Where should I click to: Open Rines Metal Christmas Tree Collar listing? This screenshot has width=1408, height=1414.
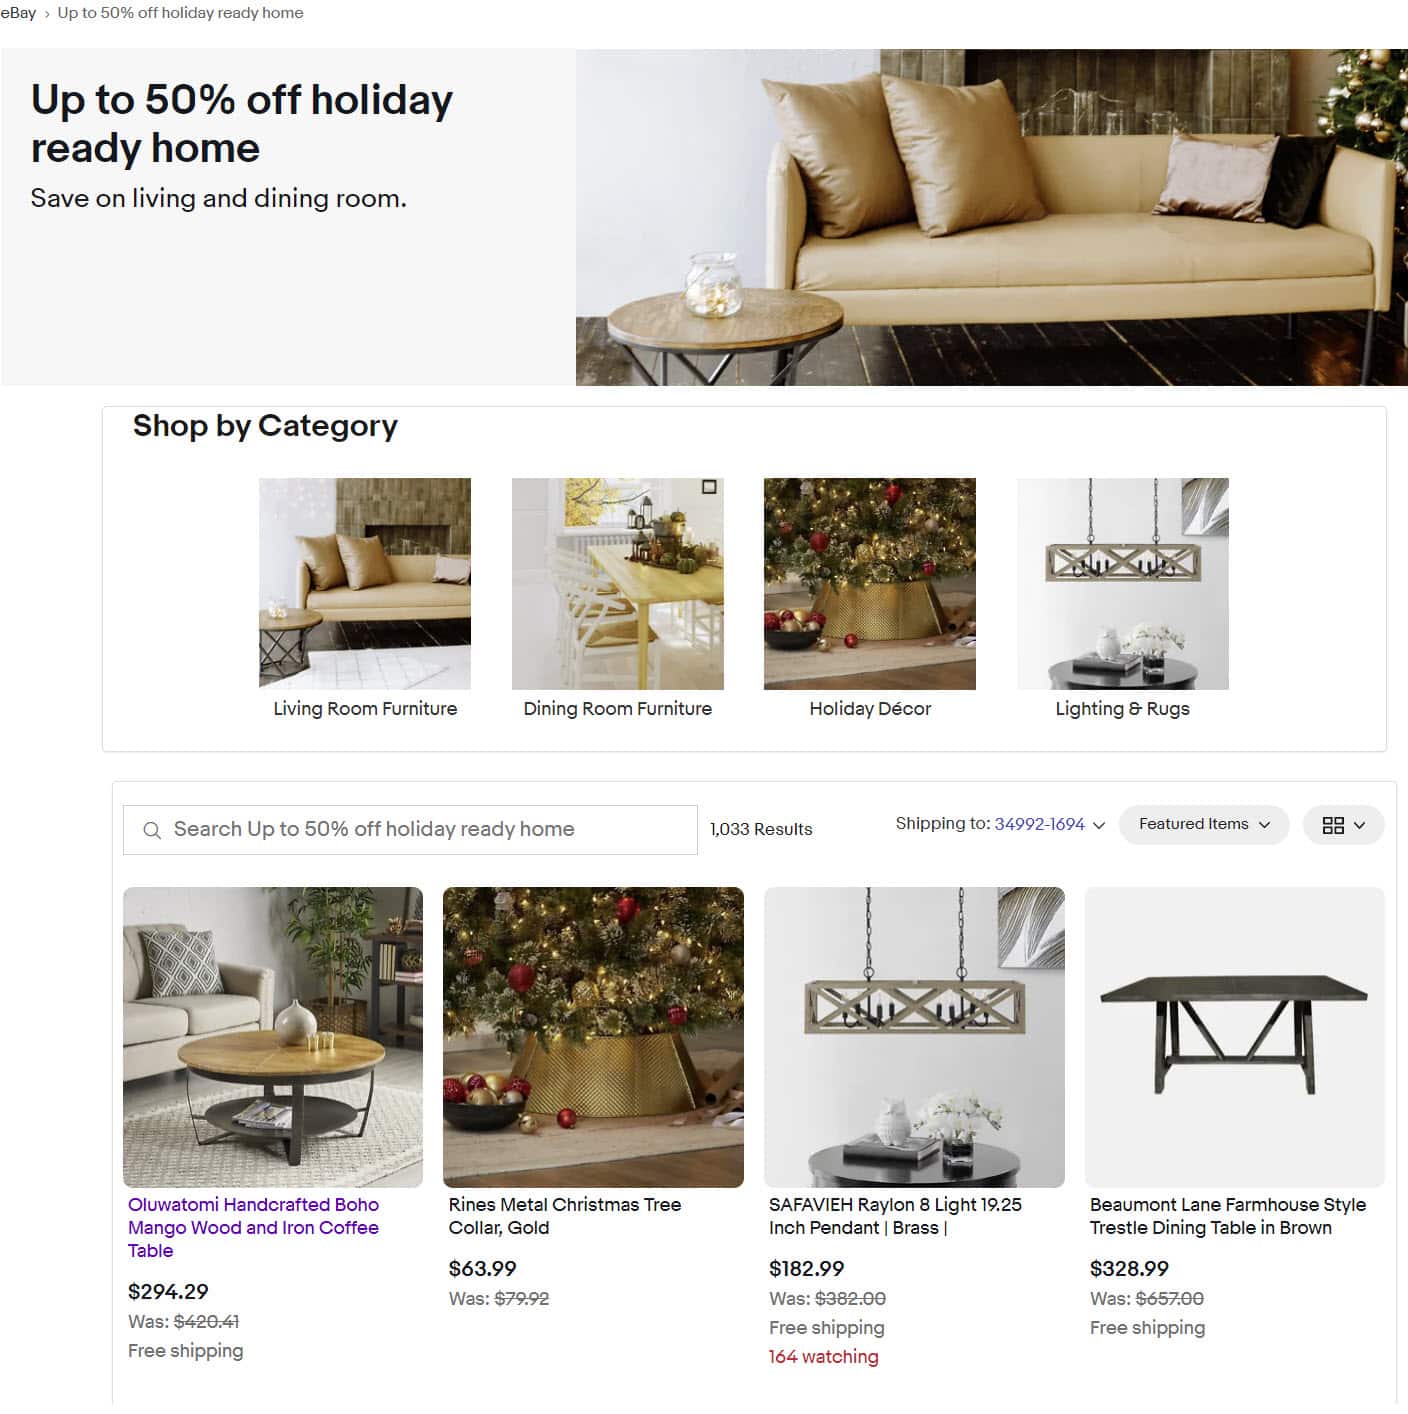565,1216
